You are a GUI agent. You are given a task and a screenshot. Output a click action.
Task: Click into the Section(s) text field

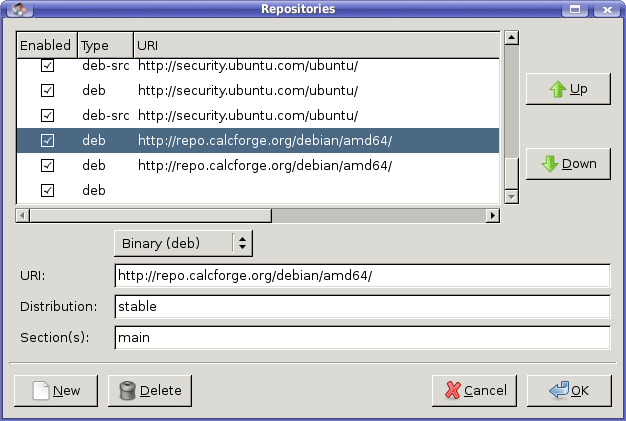362,338
